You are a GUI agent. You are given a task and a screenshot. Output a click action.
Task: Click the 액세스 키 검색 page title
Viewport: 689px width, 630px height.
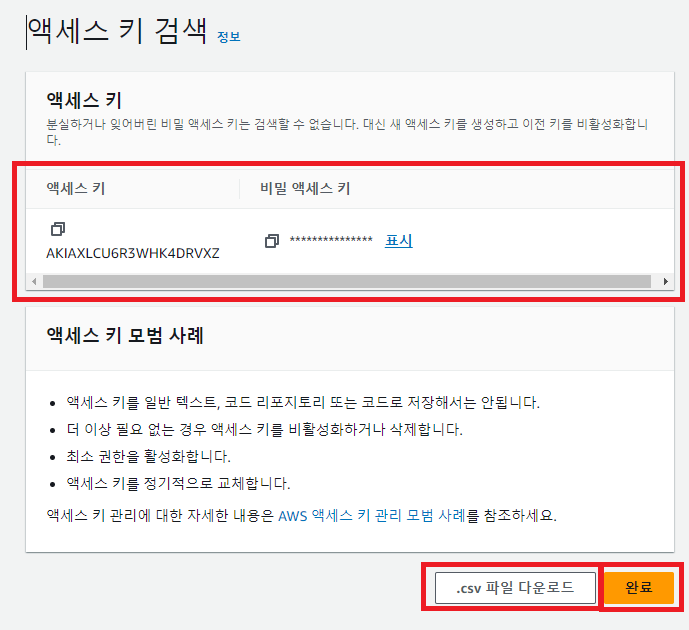[x=117, y=32]
